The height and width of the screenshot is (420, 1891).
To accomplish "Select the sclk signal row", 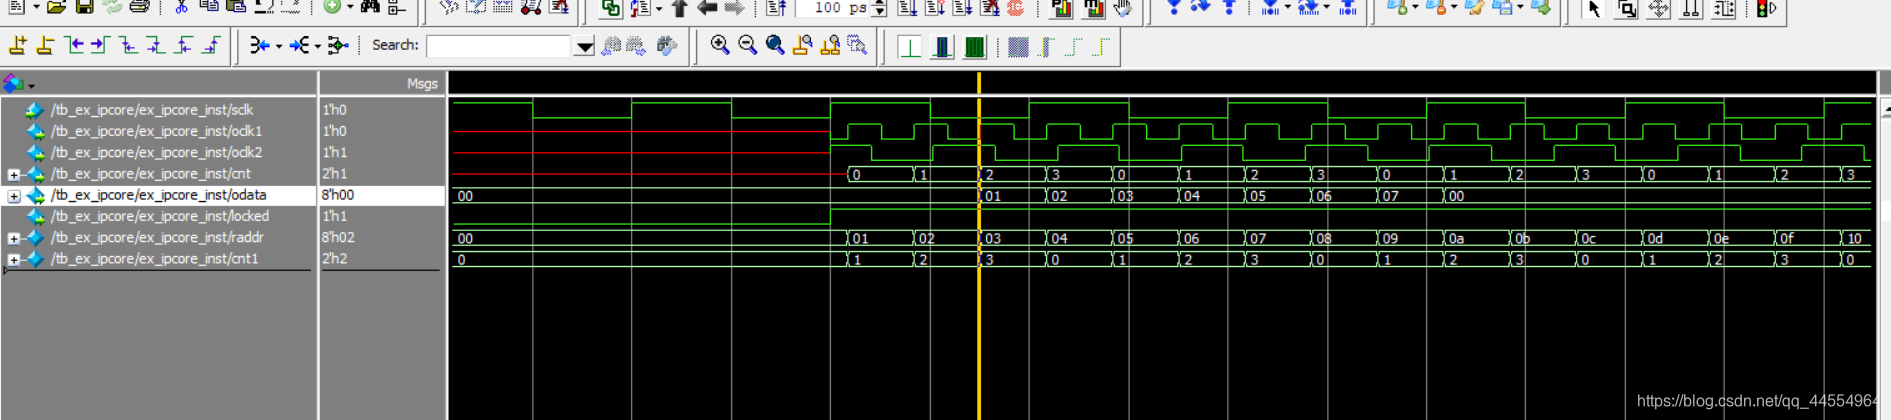I will (x=158, y=110).
